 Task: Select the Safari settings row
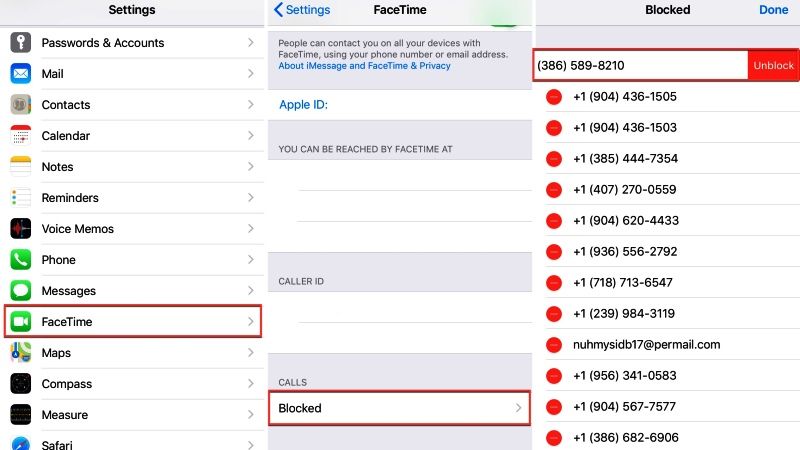[x=133, y=442]
